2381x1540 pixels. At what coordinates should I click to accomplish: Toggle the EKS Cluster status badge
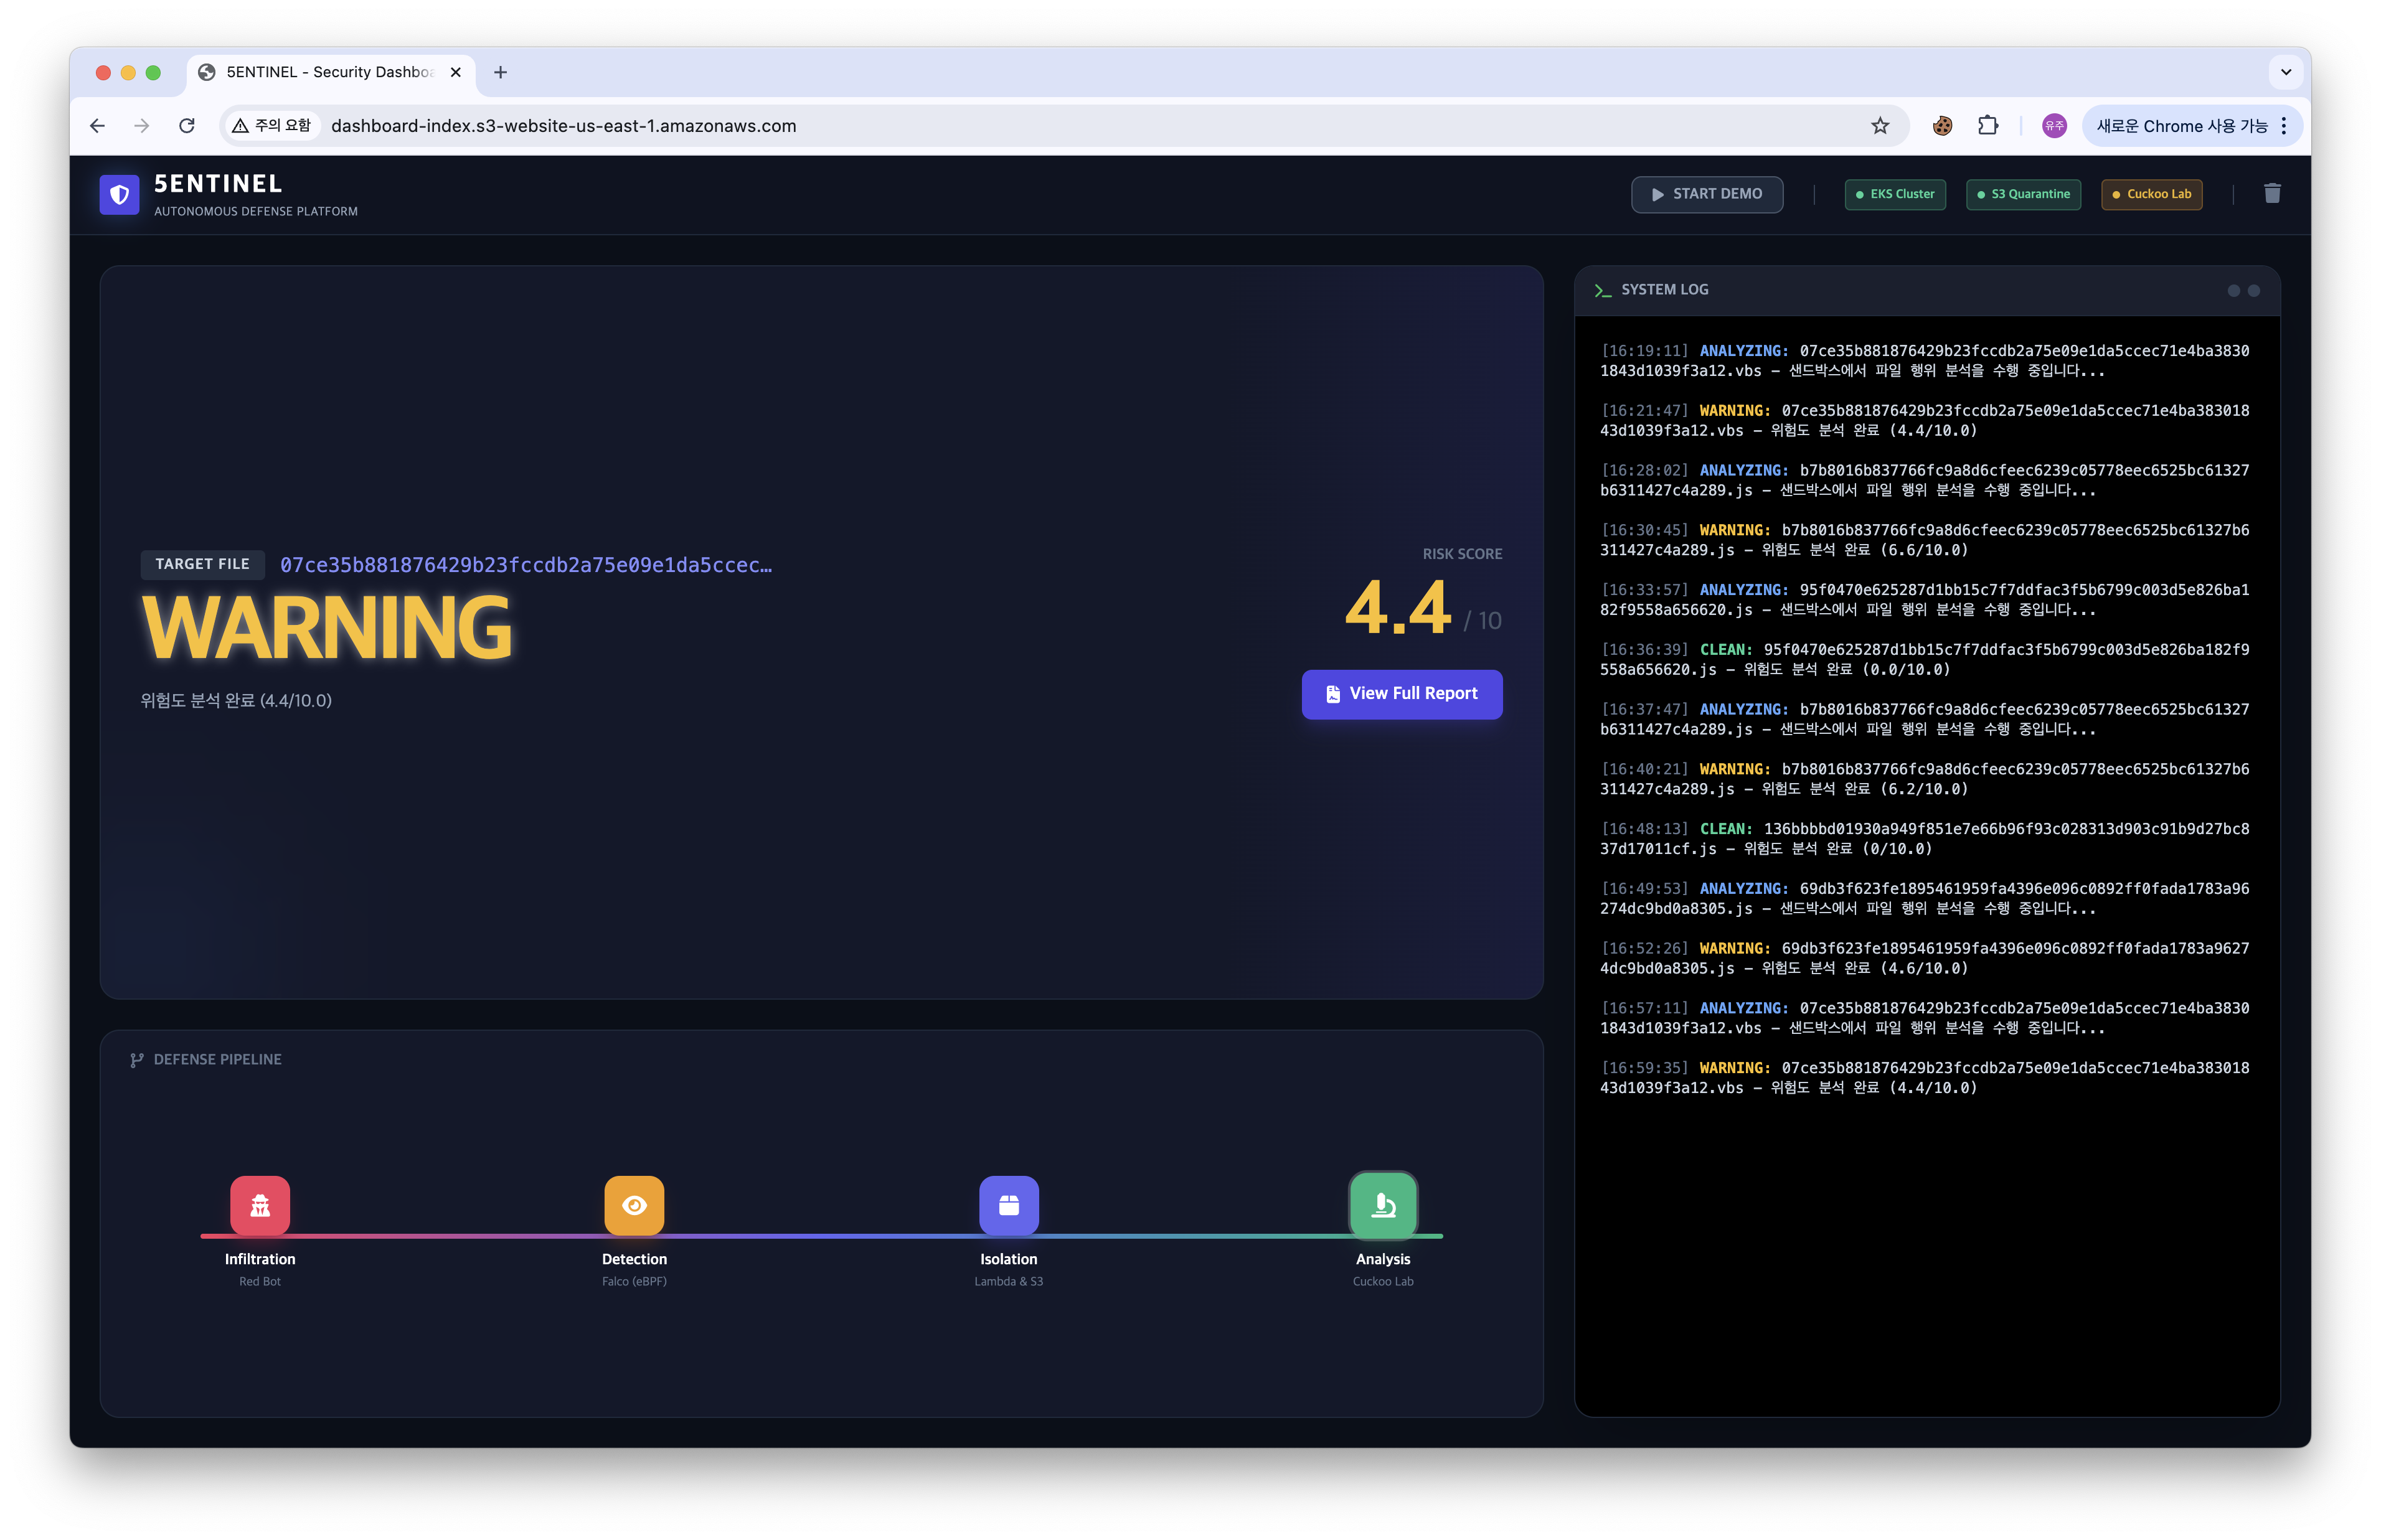(x=1895, y=194)
